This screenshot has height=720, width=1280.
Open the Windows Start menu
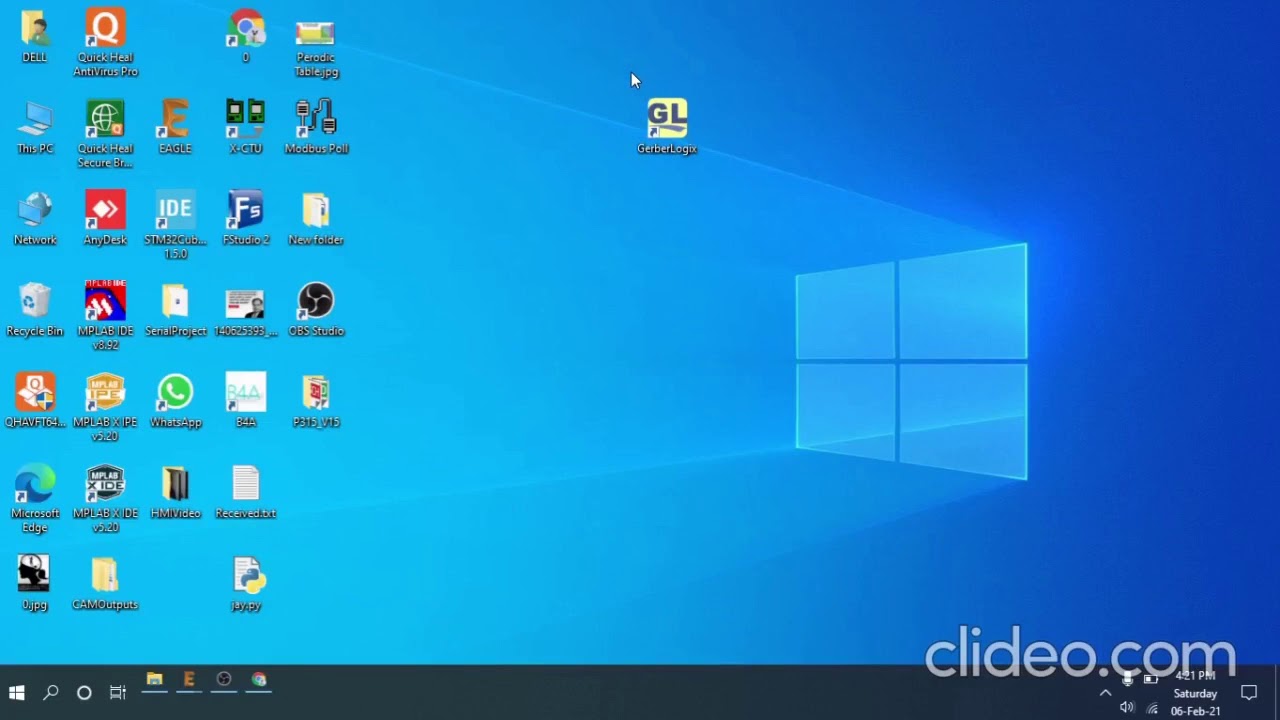point(17,692)
